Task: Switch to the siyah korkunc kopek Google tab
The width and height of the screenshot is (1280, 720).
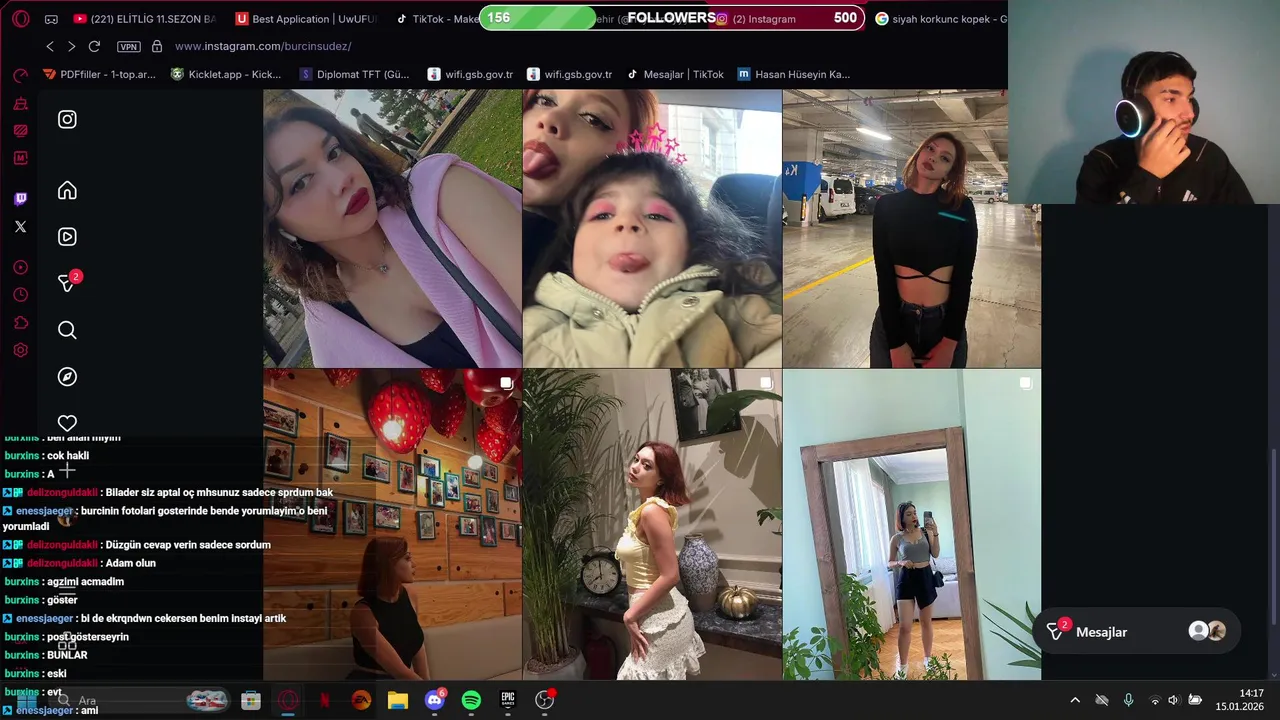Action: coord(940,19)
